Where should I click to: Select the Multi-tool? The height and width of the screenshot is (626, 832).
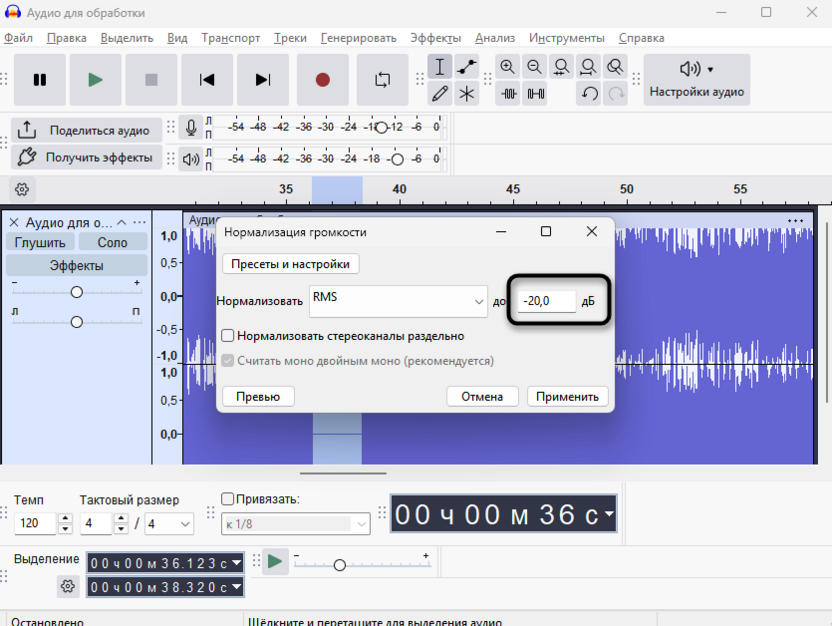click(x=466, y=94)
